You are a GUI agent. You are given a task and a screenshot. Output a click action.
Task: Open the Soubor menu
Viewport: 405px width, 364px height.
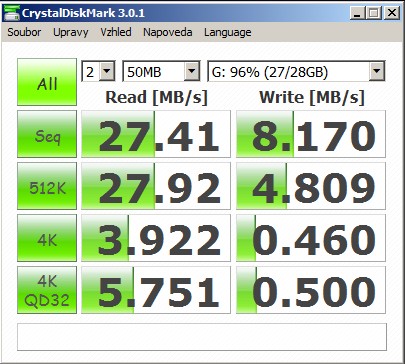click(24, 32)
